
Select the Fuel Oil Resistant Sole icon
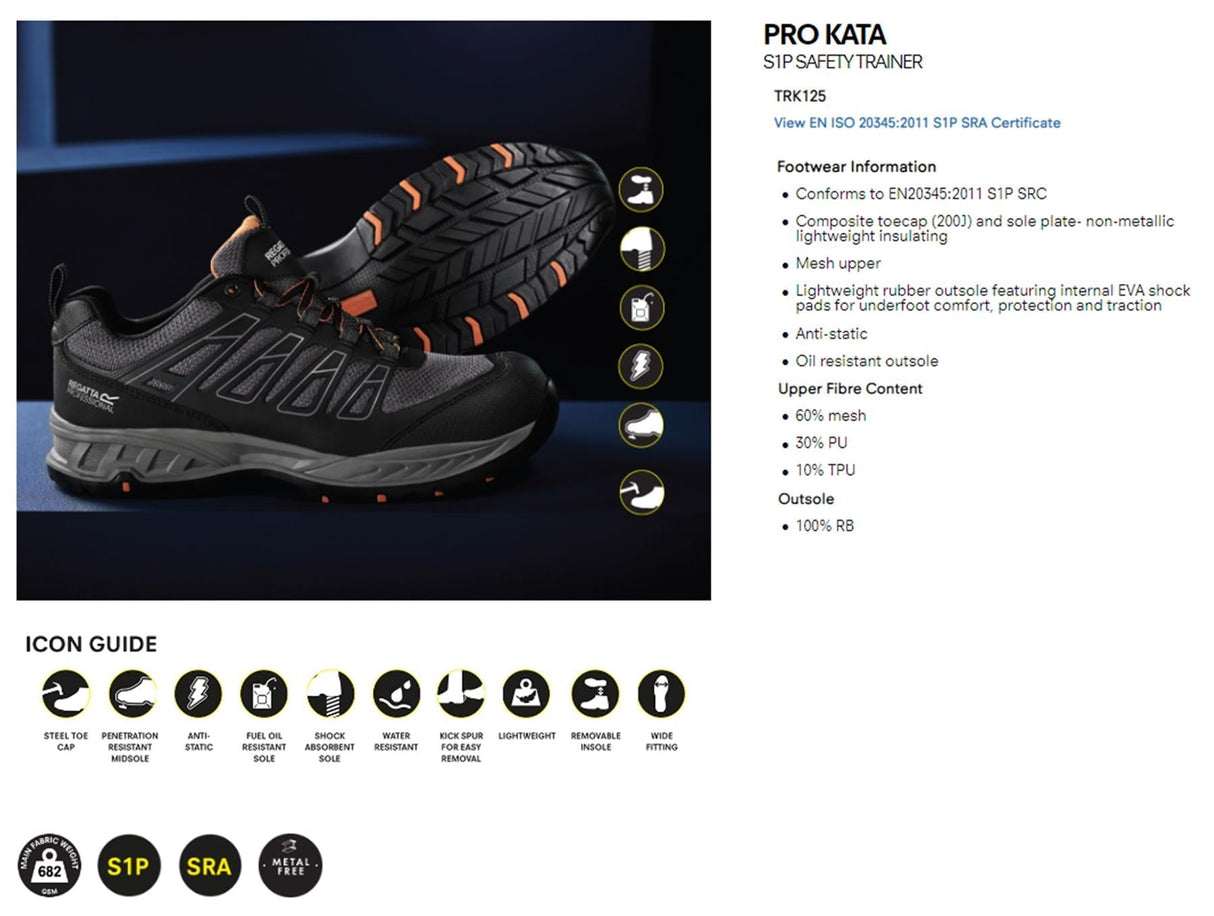click(264, 694)
